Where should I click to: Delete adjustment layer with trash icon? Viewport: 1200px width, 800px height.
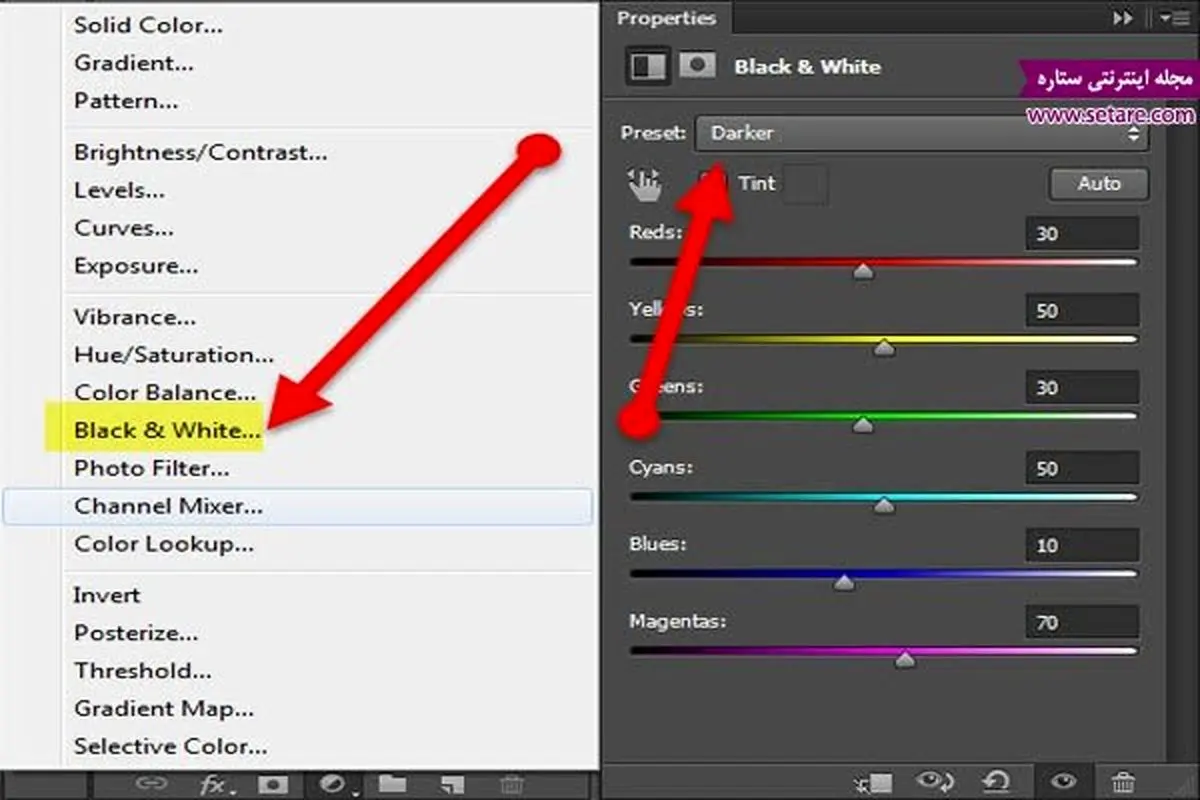coord(1124,782)
